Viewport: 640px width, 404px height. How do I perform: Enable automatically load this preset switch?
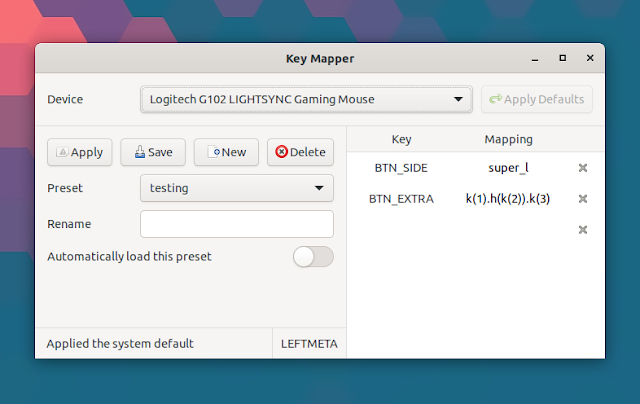(x=313, y=257)
